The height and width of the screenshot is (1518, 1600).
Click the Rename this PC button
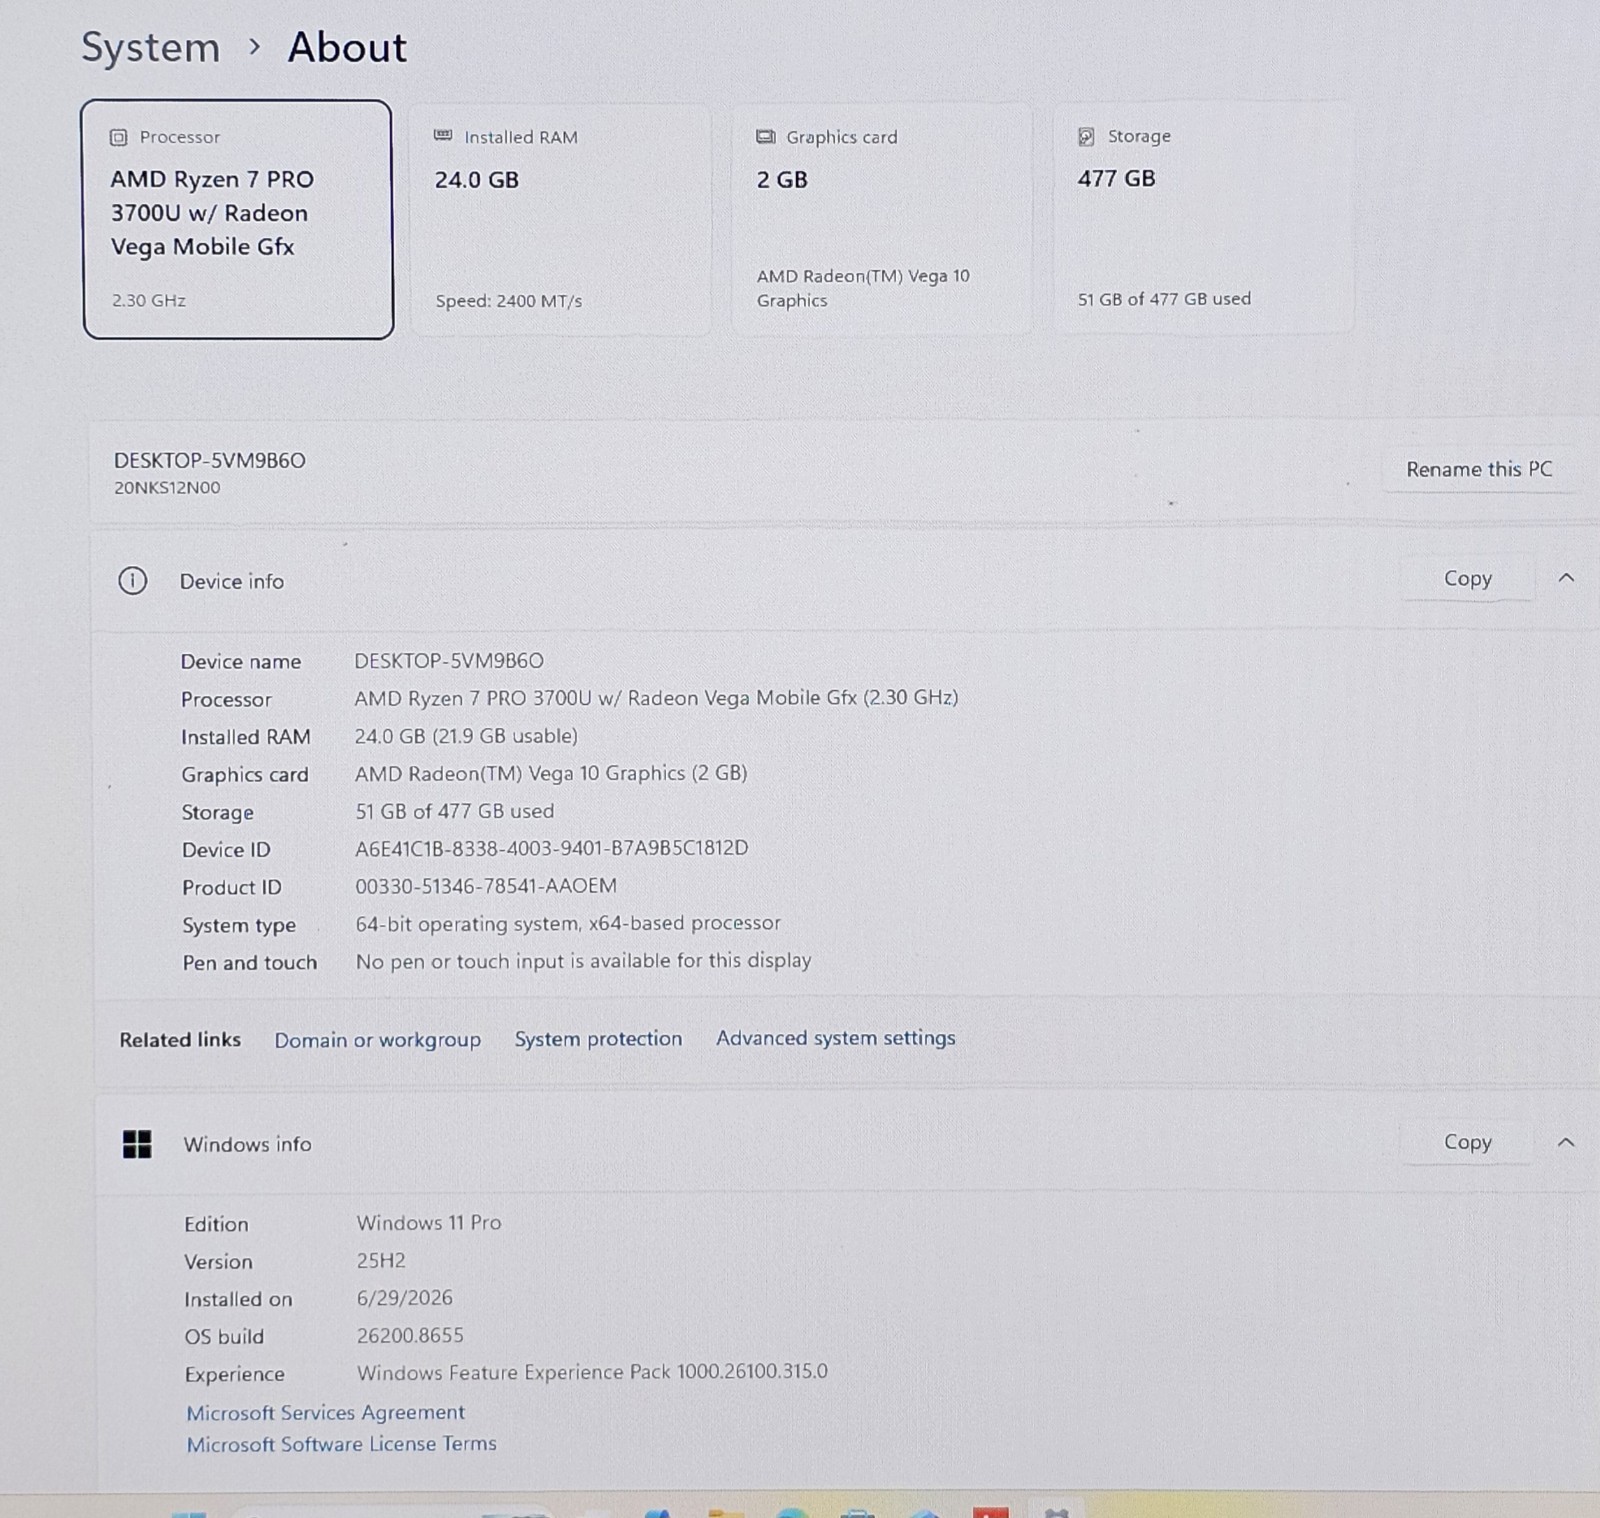pos(1479,469)
